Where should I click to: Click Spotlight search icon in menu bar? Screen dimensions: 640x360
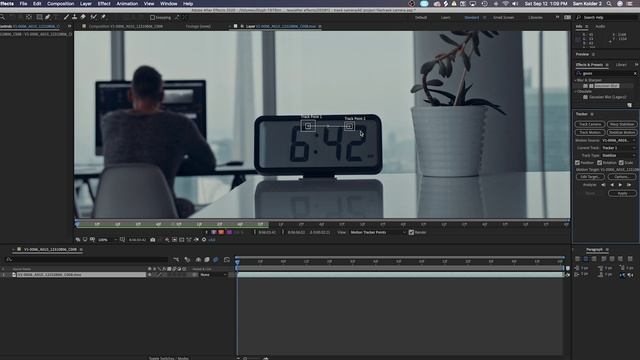pyautogui.click(x=609, y=3)
